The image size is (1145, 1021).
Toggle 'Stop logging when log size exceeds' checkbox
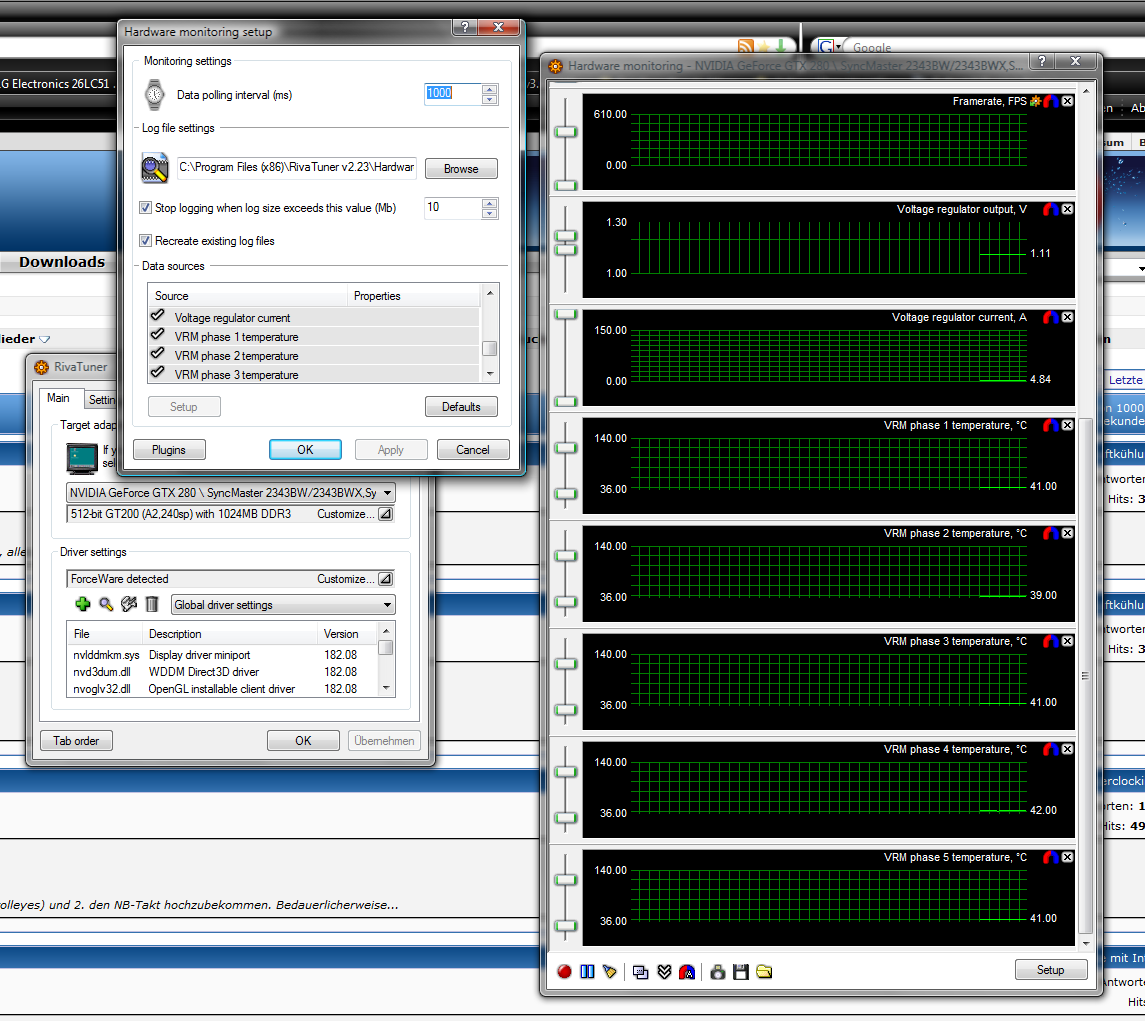pos(145,208)
